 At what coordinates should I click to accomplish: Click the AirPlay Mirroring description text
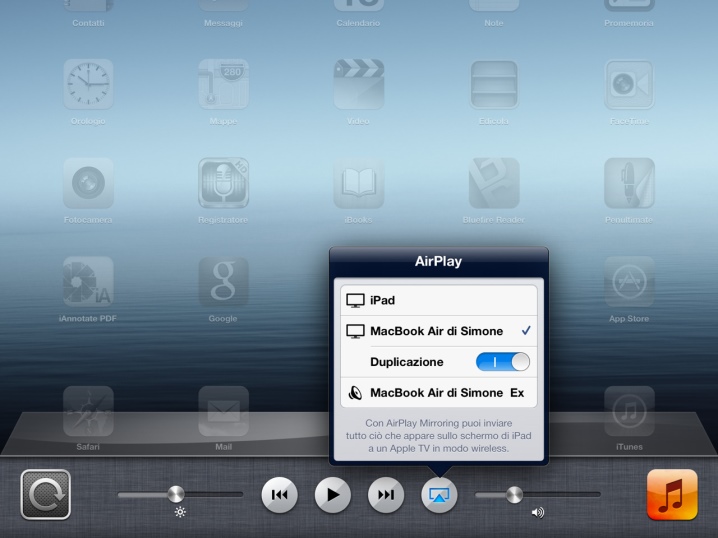439,435
